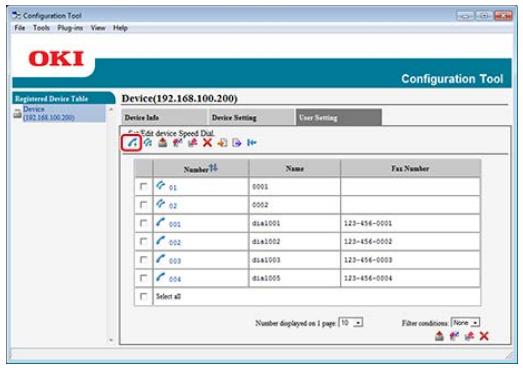Viewport: 523px width, 368px height.
Task: Click the printer icon beside Device in sidebar
Action: click(x=17, y=114)
